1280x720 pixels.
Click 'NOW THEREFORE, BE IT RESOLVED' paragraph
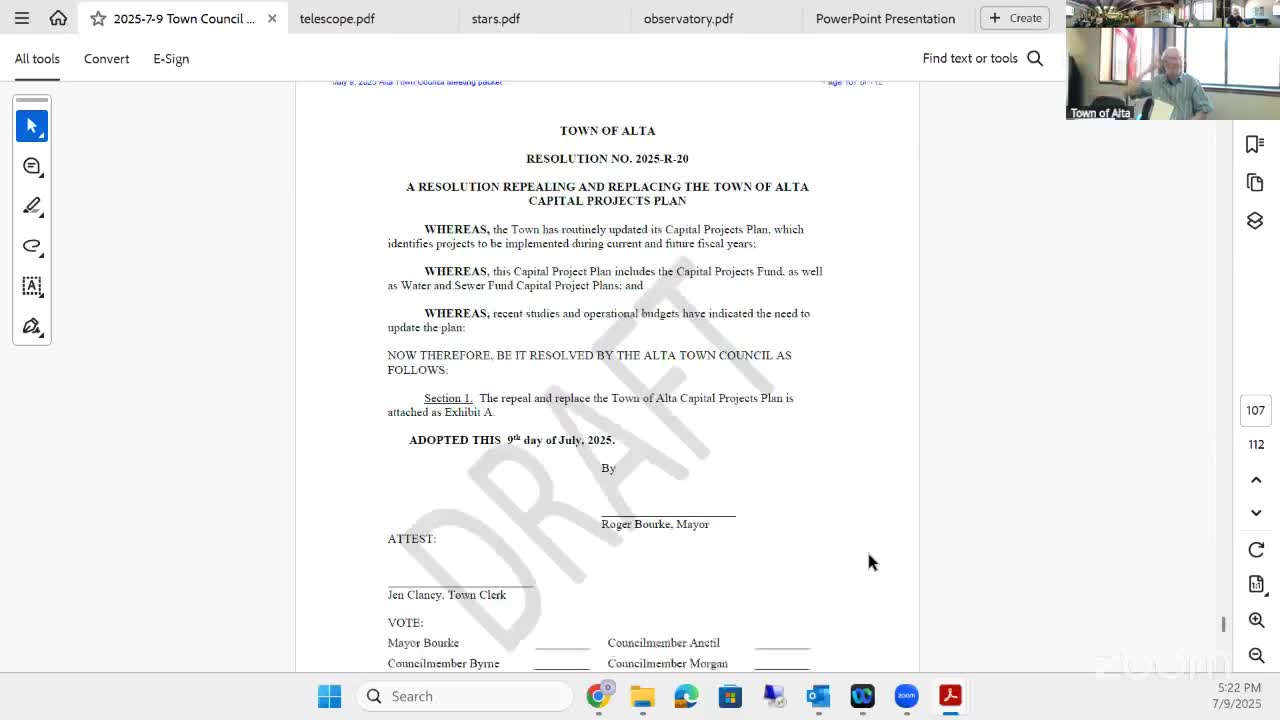click(x=589, y=363)
